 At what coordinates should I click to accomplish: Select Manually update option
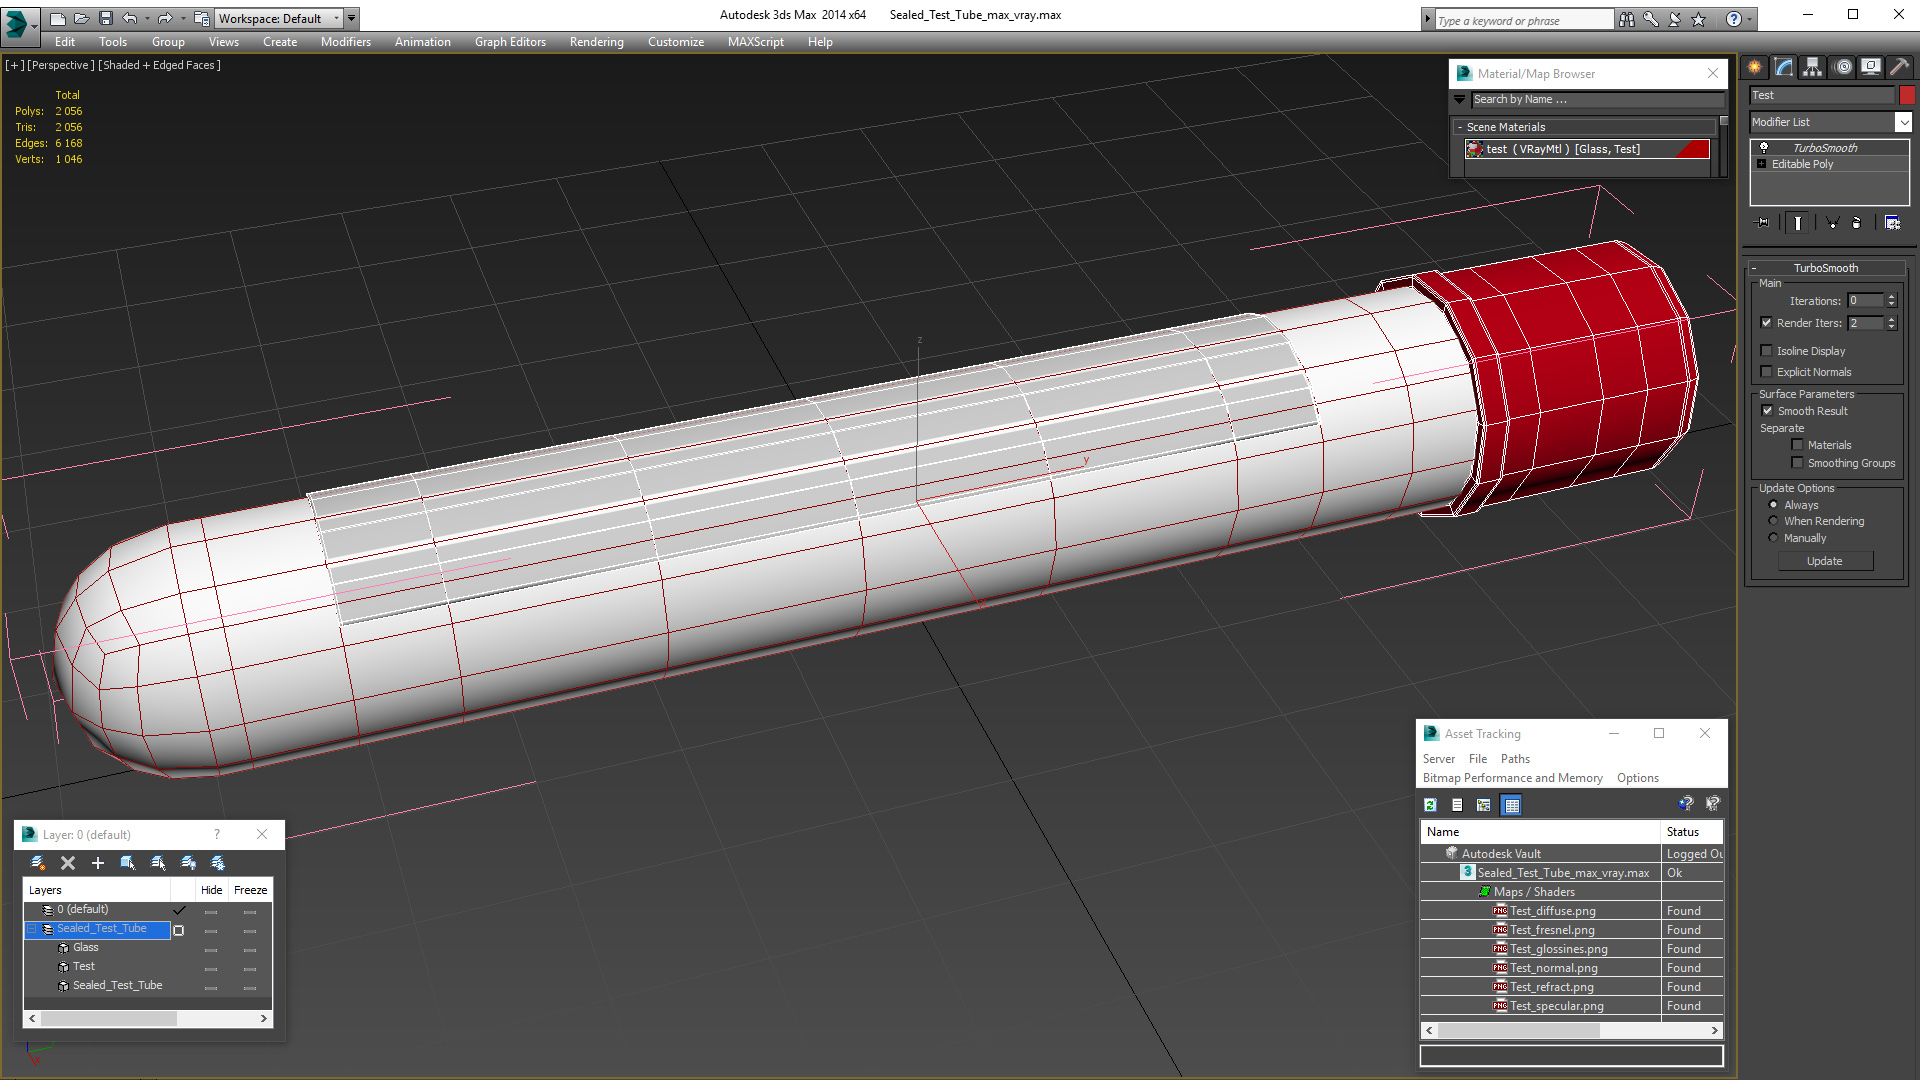pos(1774,538)
